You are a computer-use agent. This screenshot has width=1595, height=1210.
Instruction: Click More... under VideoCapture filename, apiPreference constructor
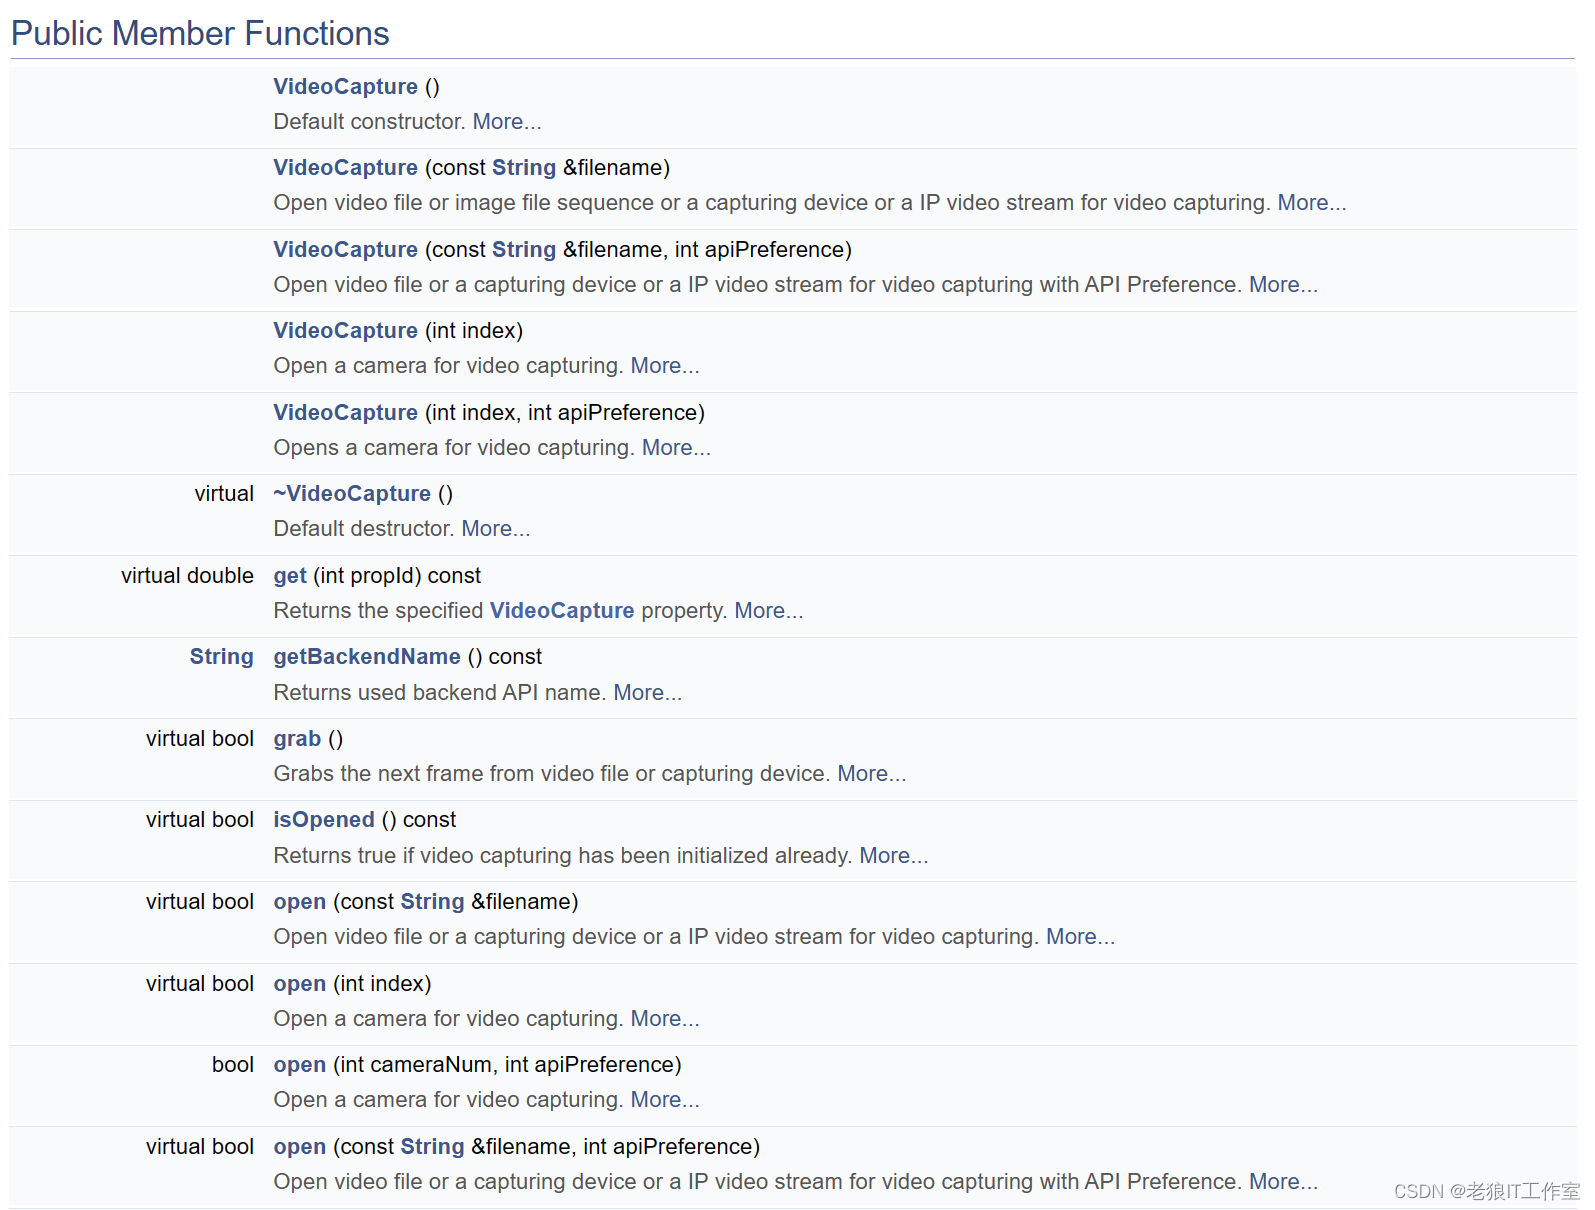coord(1284,285)
